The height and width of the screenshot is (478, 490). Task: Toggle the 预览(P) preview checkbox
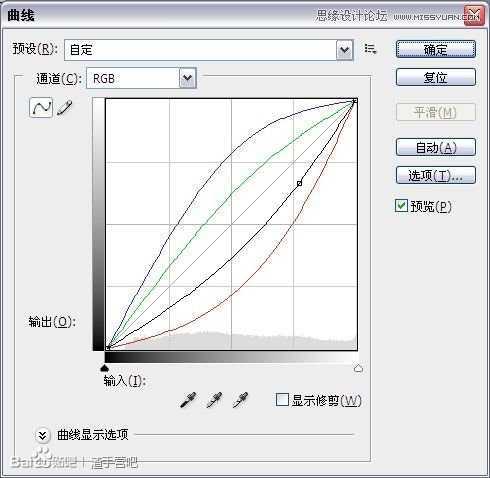(401, 206)
